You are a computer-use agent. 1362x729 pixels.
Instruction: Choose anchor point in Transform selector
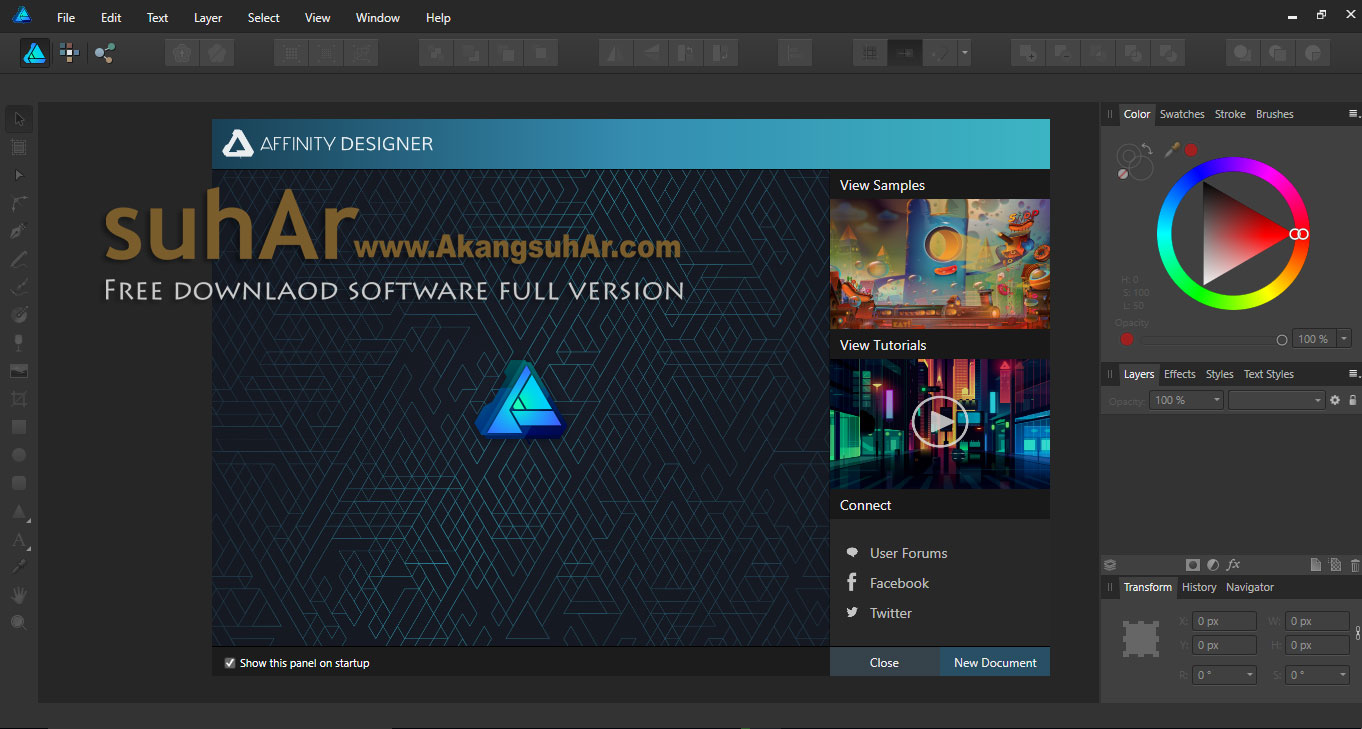tap(1140, 638)
